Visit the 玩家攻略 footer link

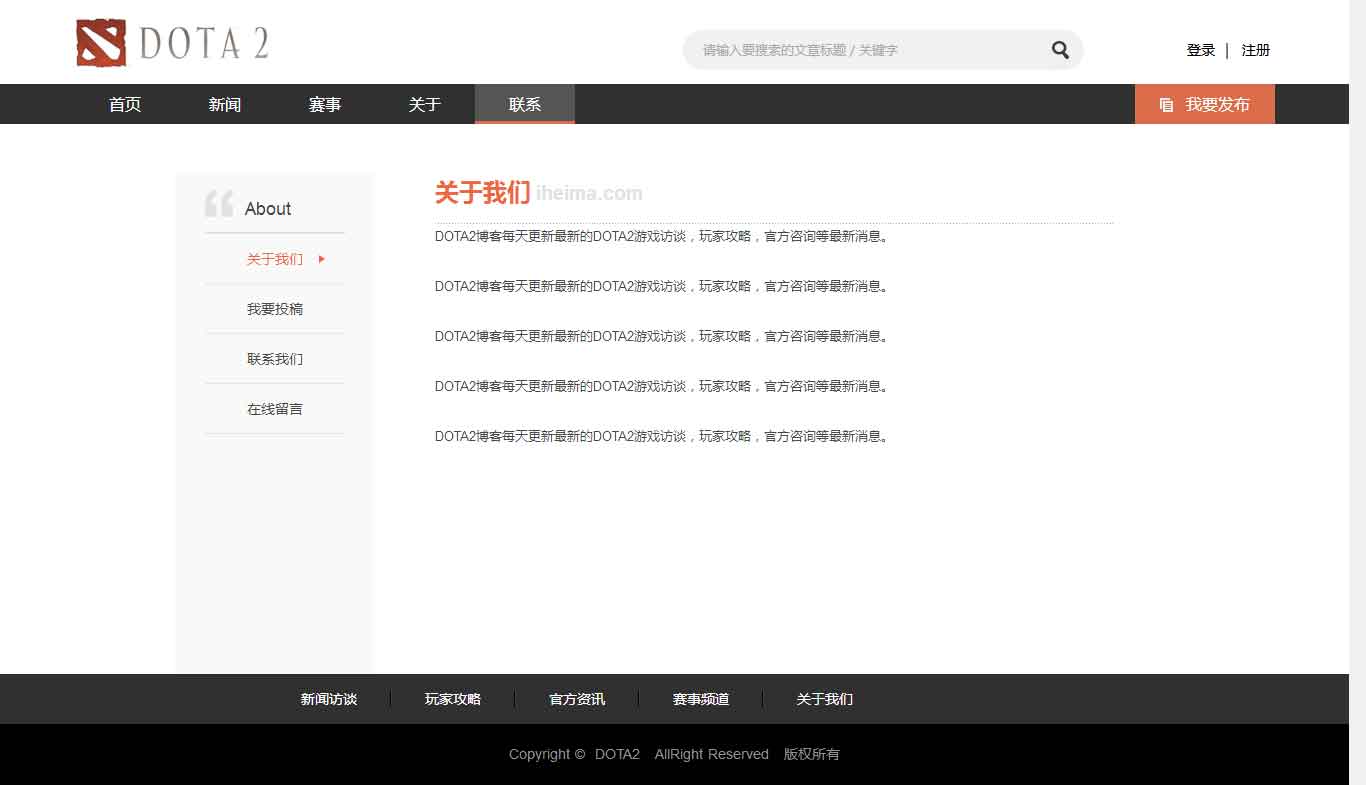coord(453,699)
